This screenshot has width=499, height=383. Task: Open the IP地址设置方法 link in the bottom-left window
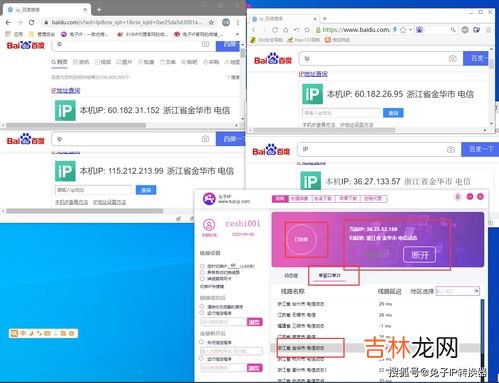[109, 202]
